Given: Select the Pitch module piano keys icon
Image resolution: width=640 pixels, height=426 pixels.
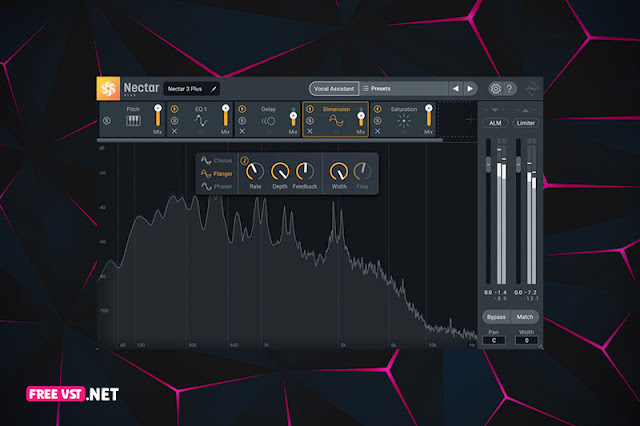Looking at the screenshot, I should [133, 120].
